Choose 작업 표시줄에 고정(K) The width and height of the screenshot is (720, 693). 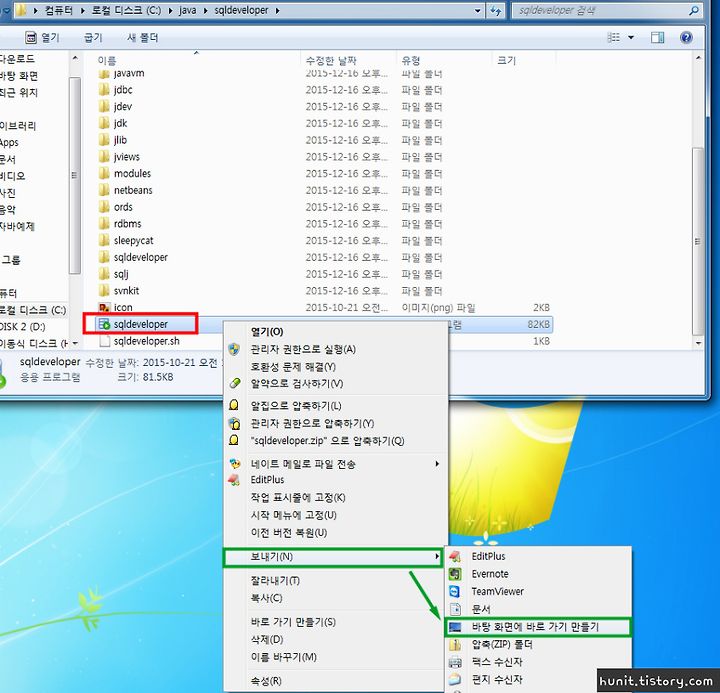(x=298, y=497)
